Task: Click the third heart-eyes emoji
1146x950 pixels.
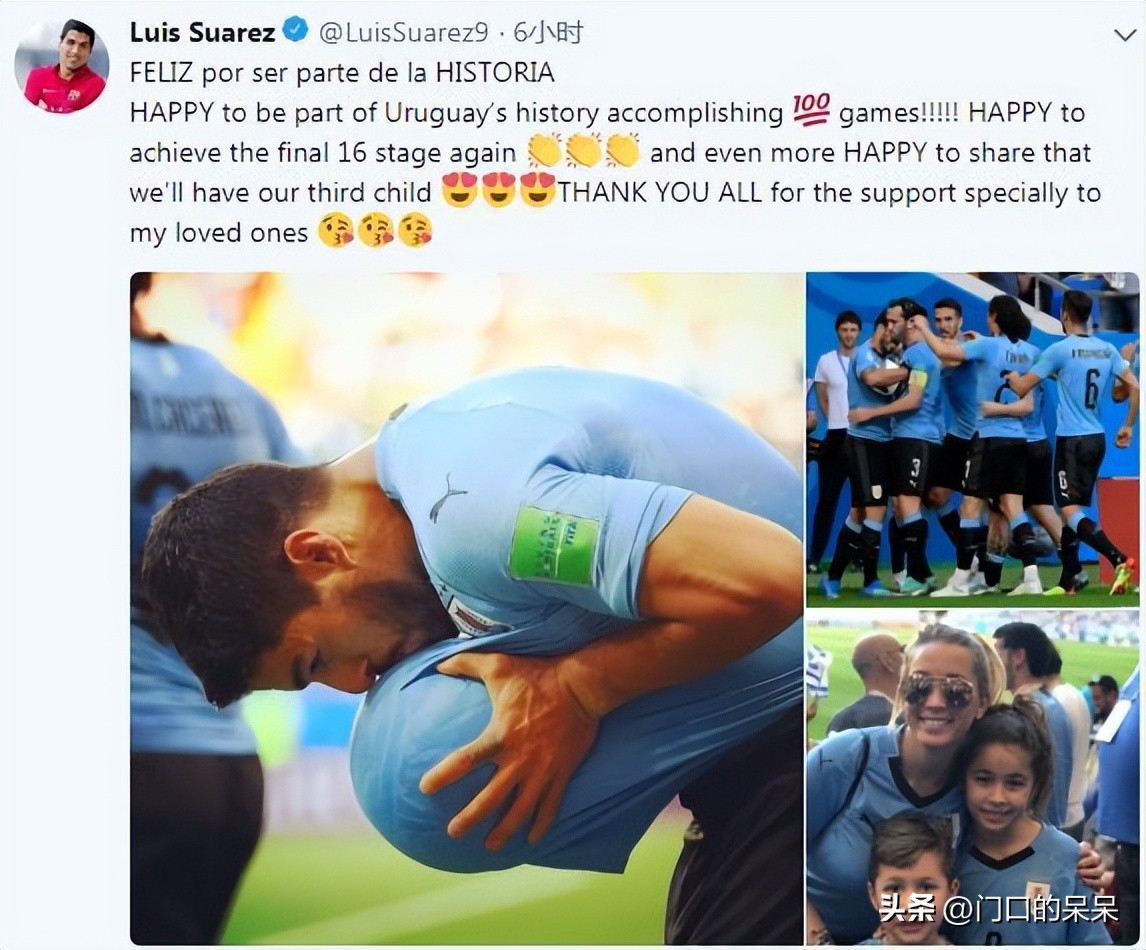Action: coord(538,191)
